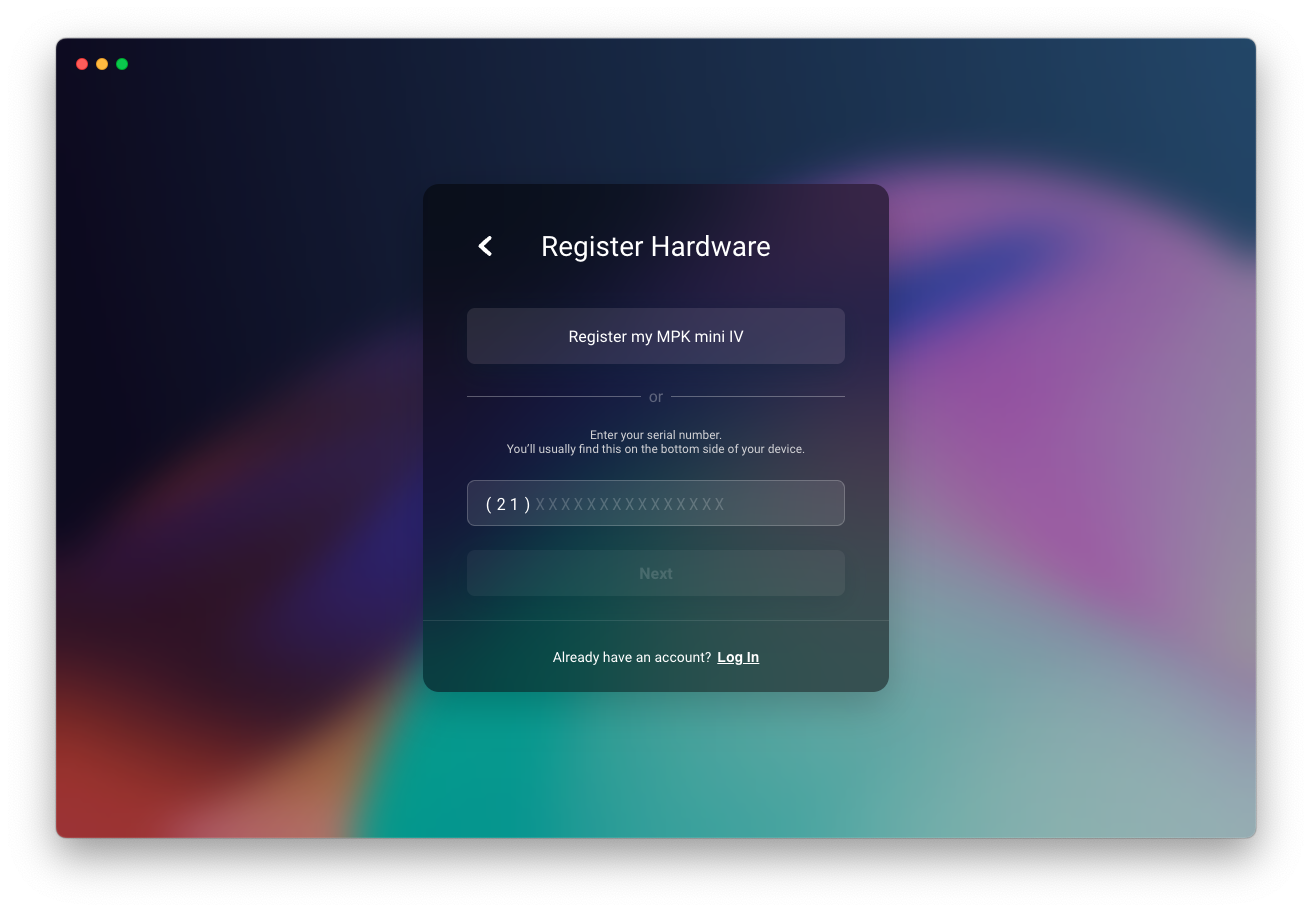Viewport: 1312px width, 912px height.
Task: Maximize the window with the green button
Action: [x=122, y=64]
